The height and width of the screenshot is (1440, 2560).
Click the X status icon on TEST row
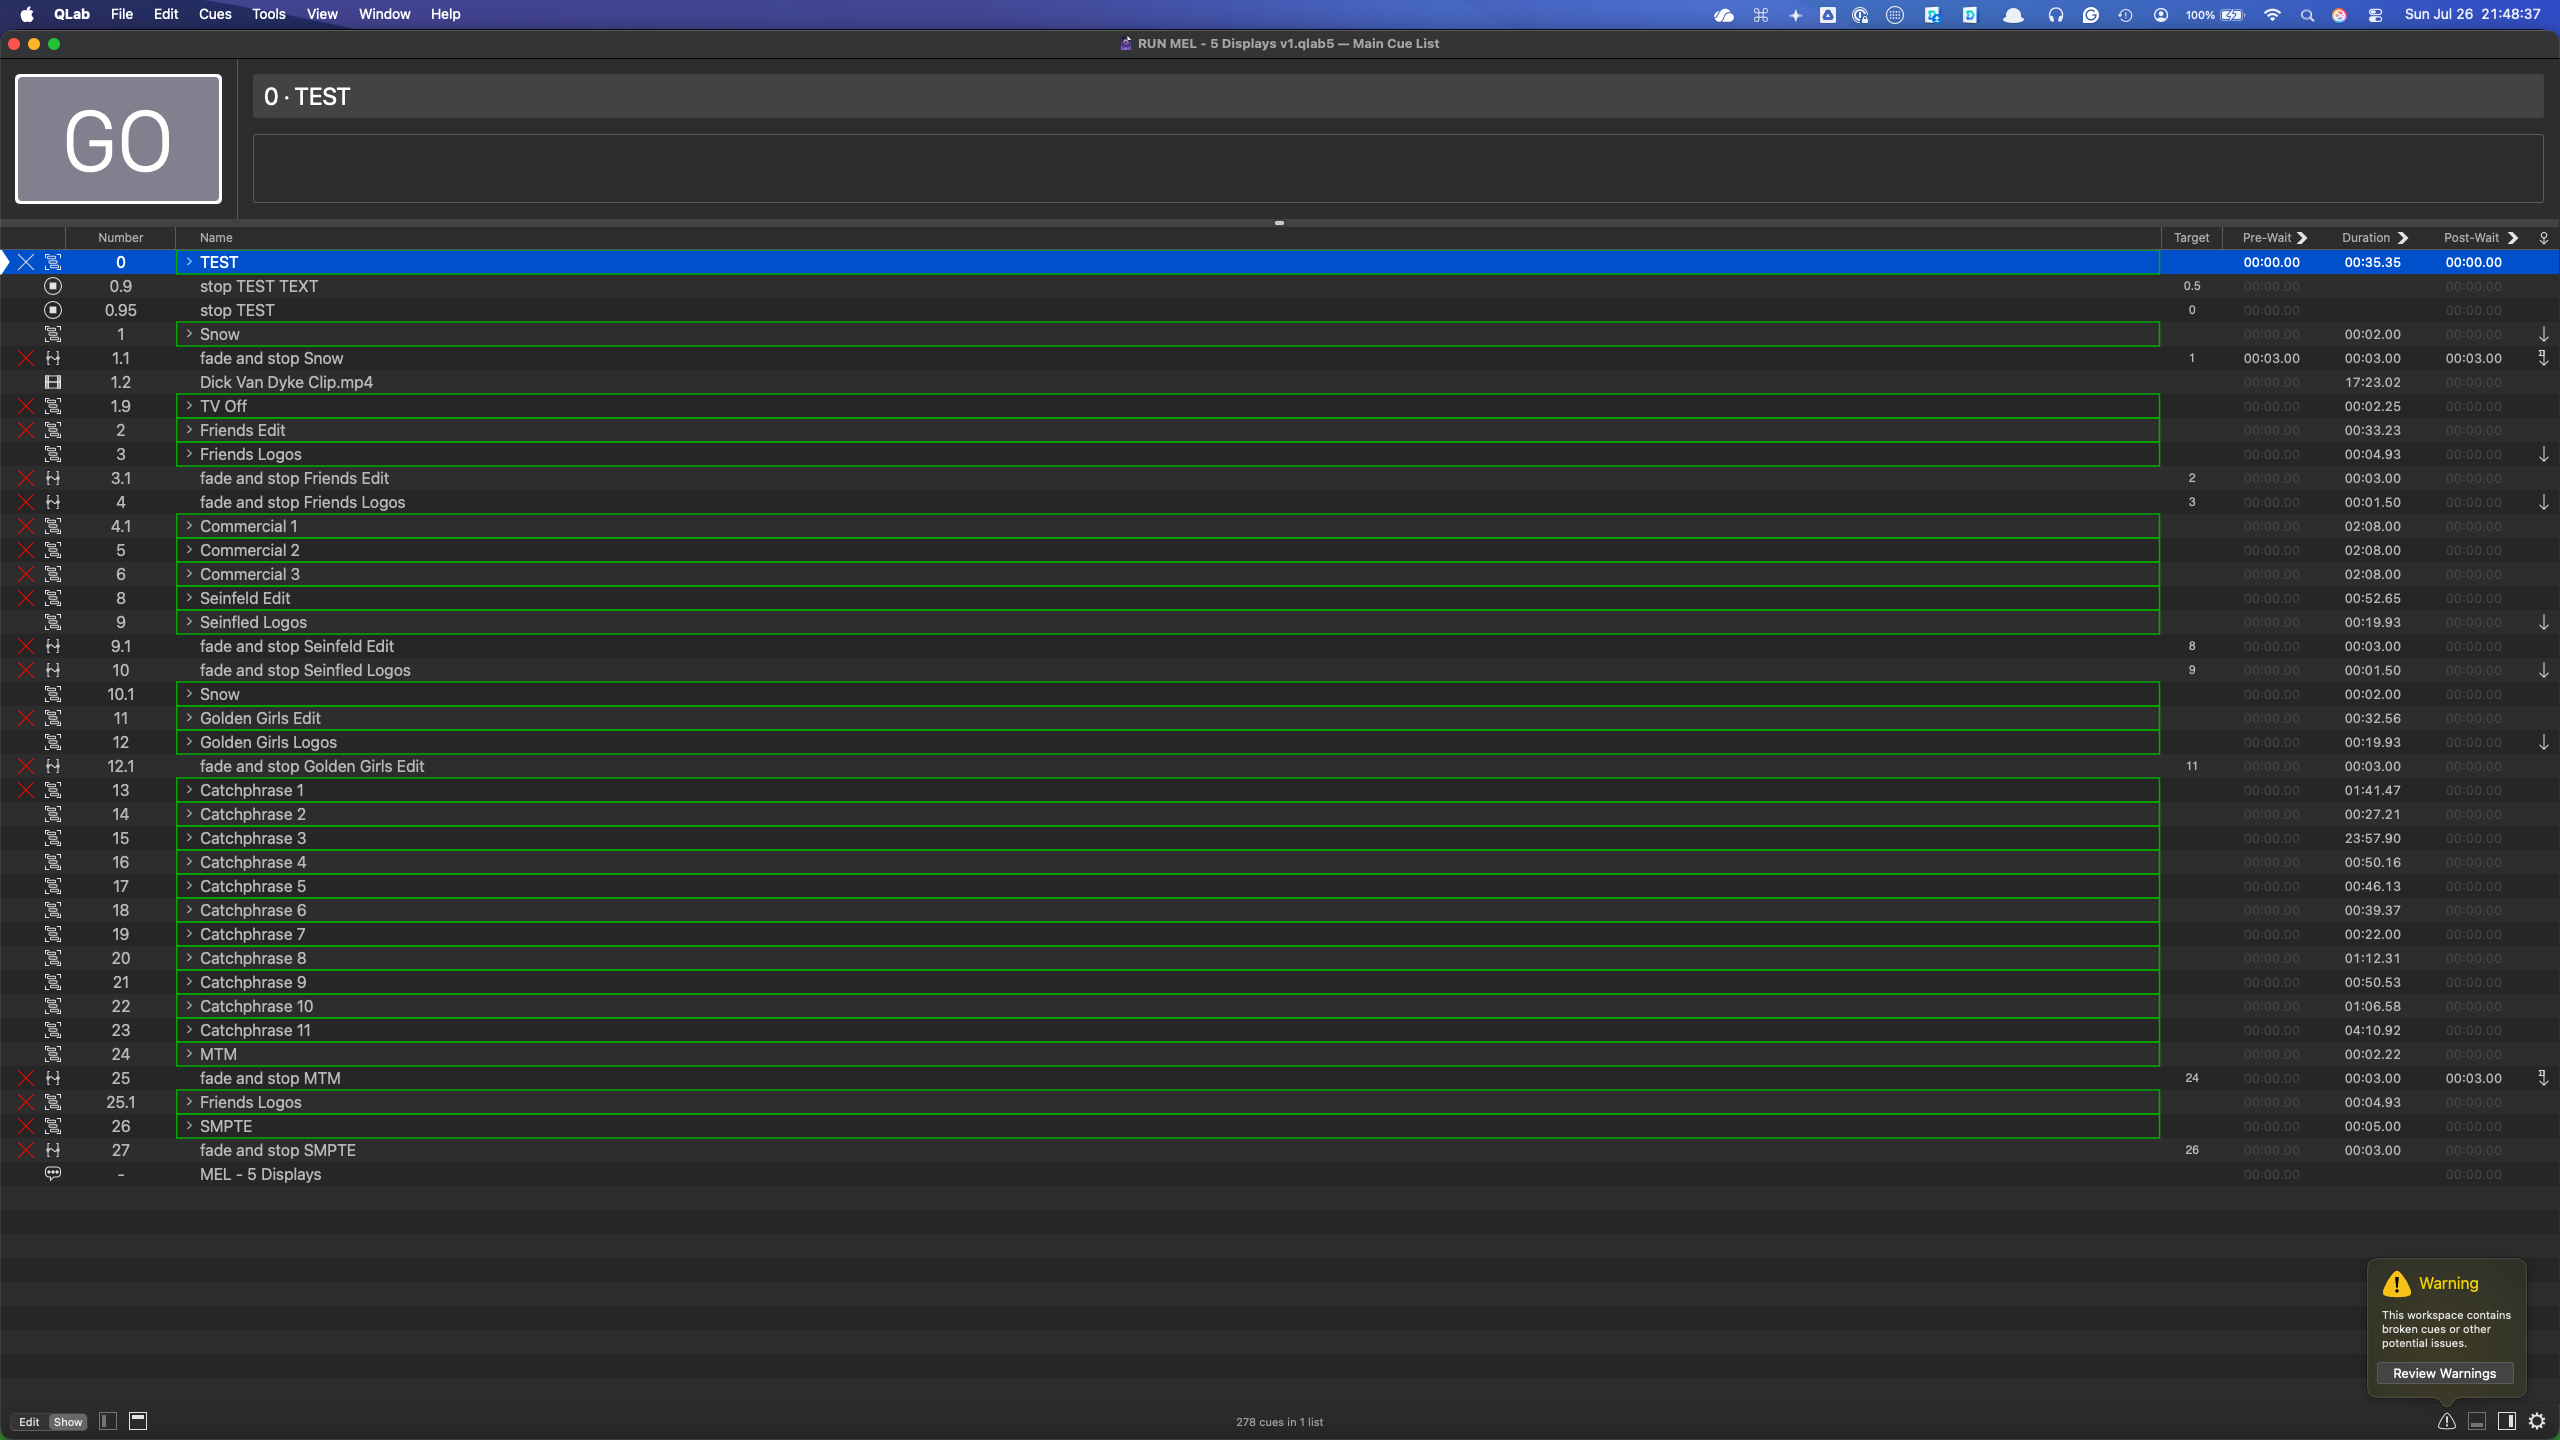26,262
